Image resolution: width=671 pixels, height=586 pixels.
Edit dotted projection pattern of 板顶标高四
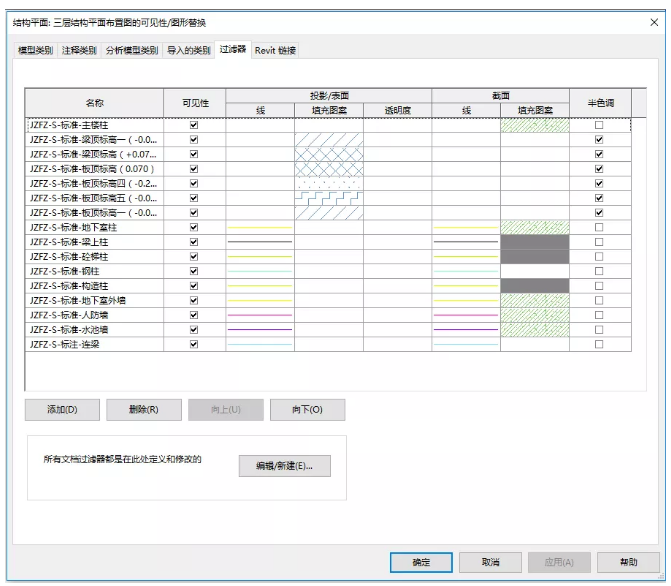tap(329, 183)
